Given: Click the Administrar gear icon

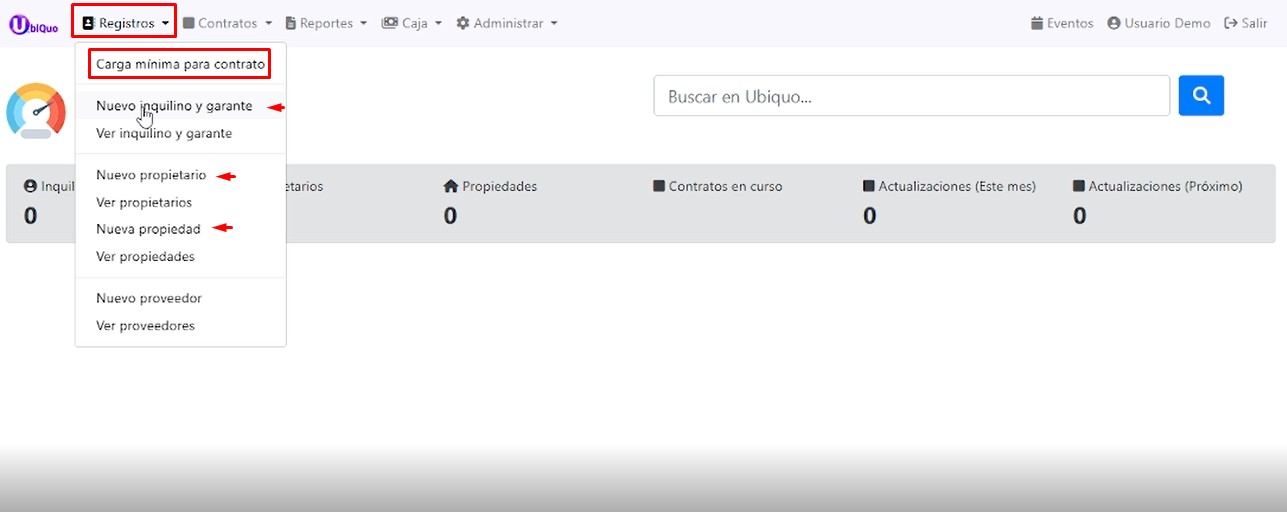Looking at the screenshot, I should (x=463, y=23).
